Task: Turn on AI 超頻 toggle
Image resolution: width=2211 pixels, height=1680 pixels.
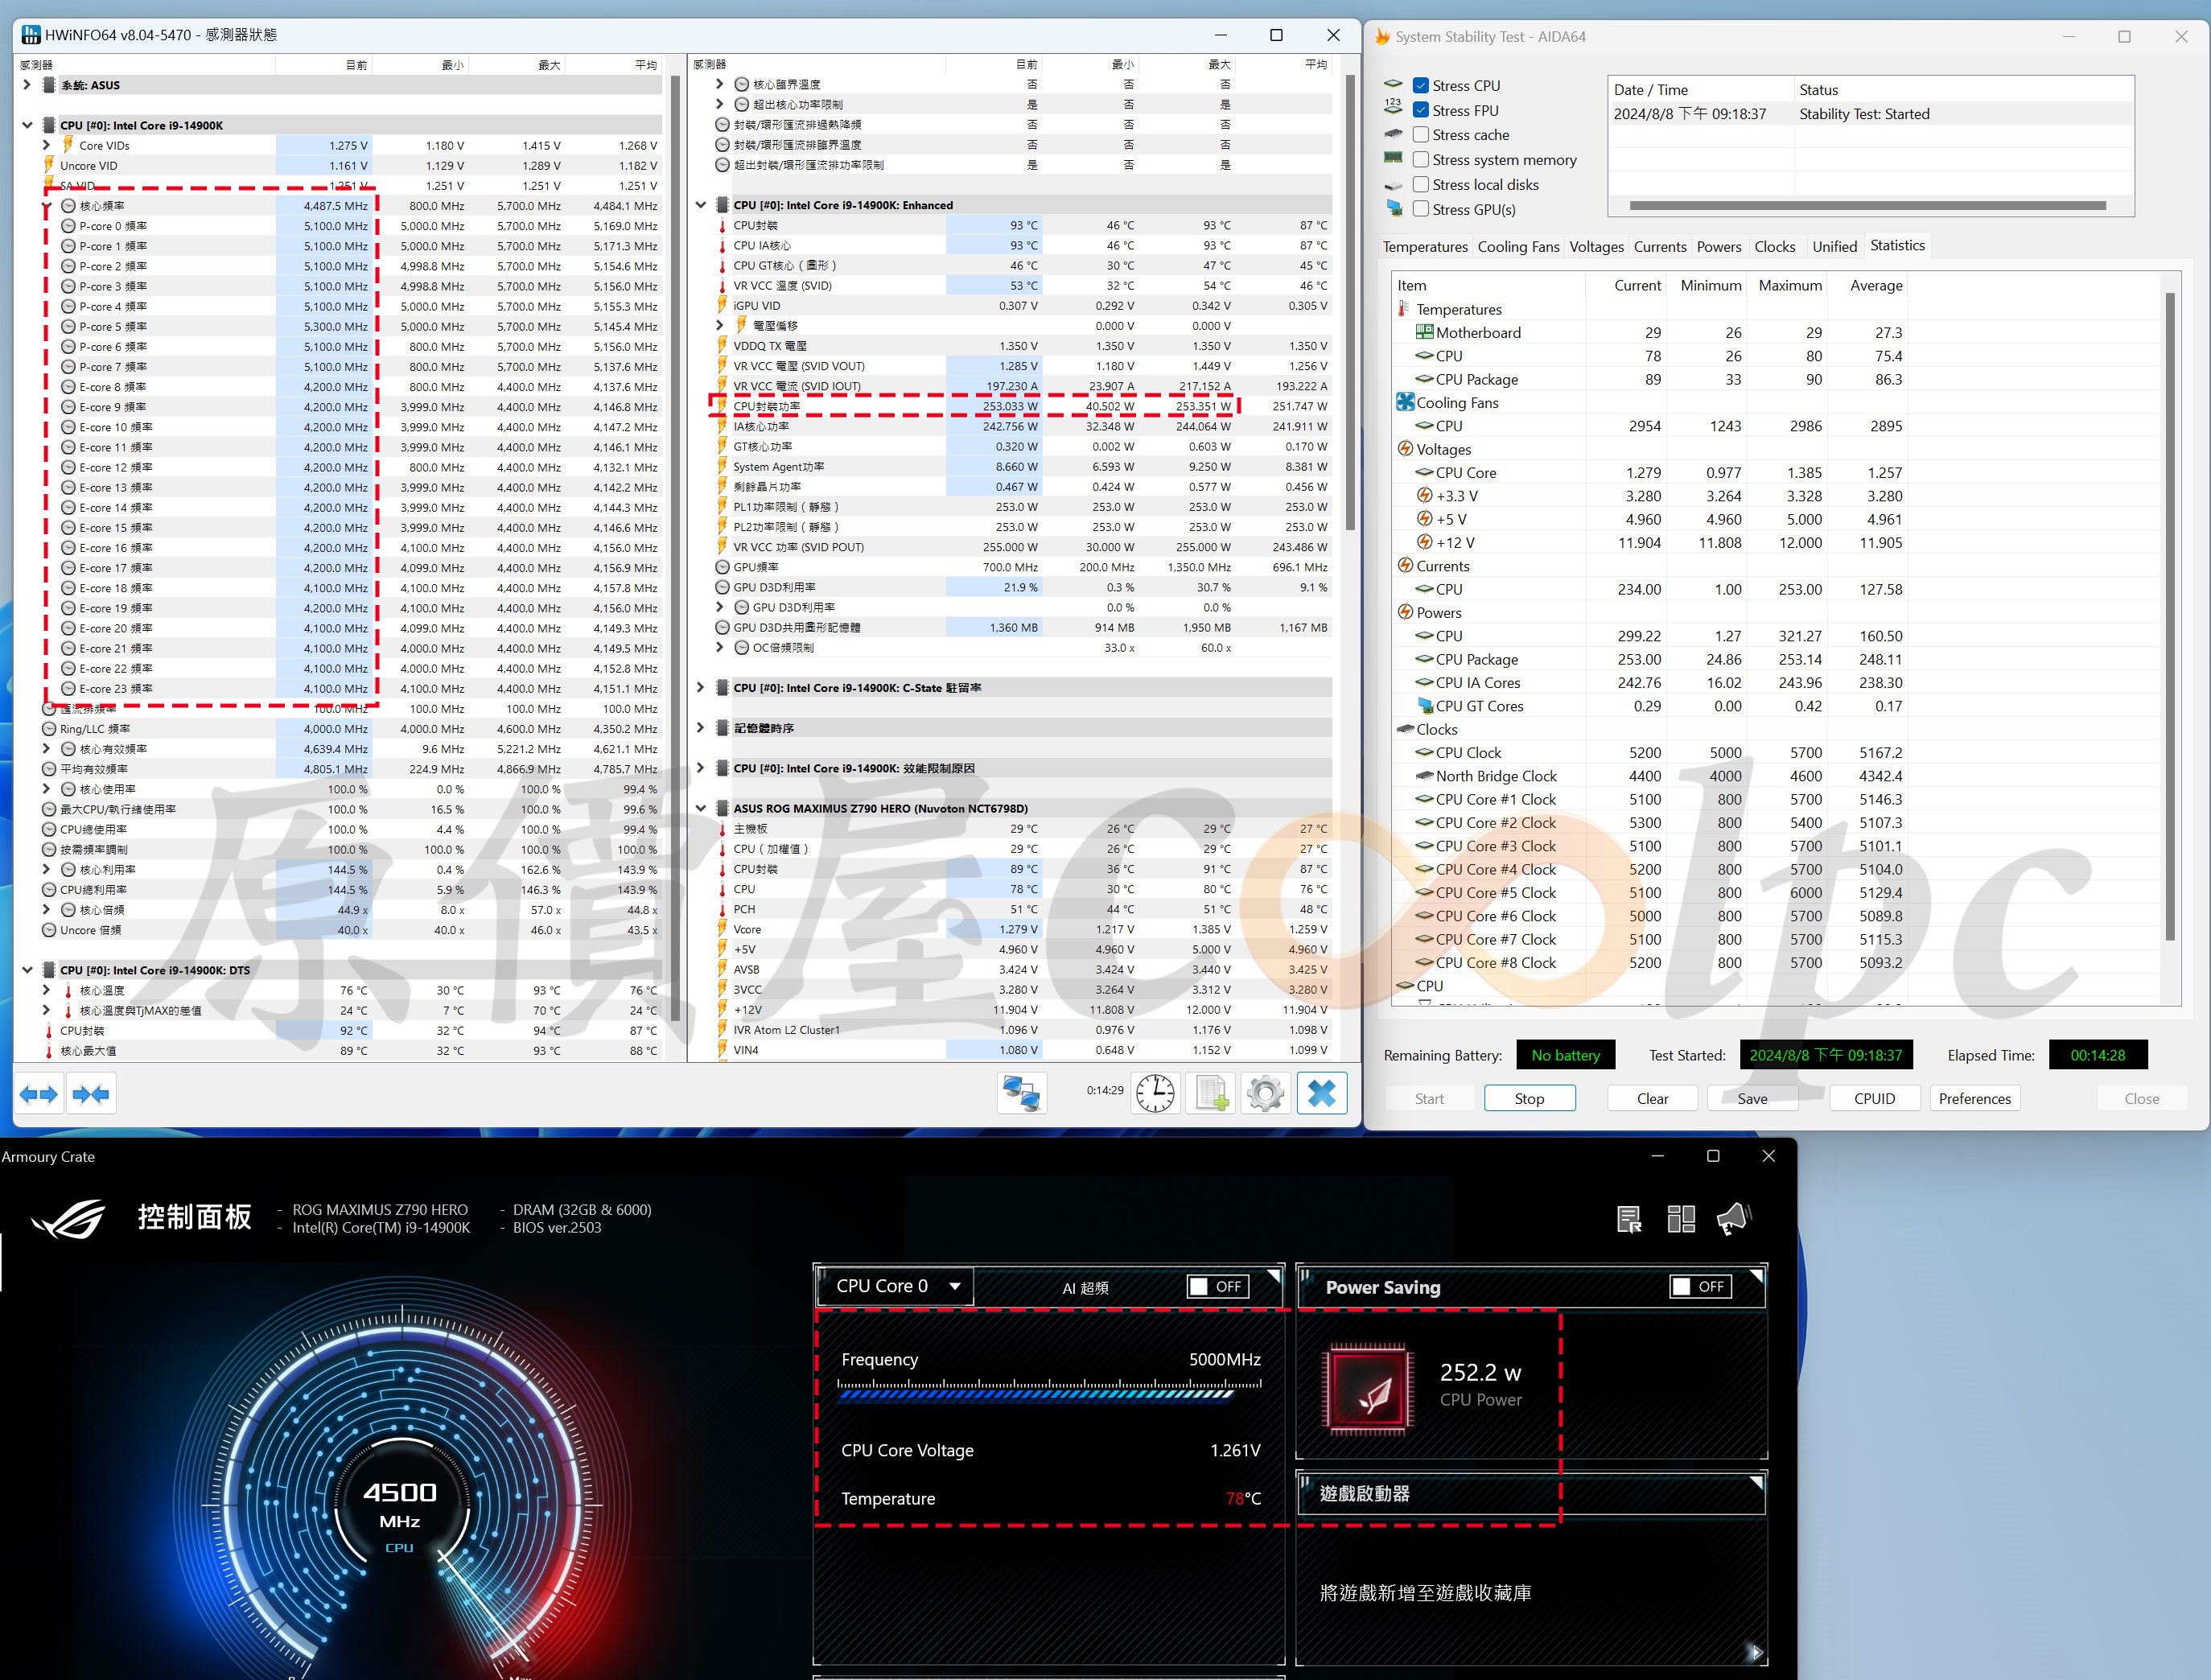Action: [1218, 1287]
